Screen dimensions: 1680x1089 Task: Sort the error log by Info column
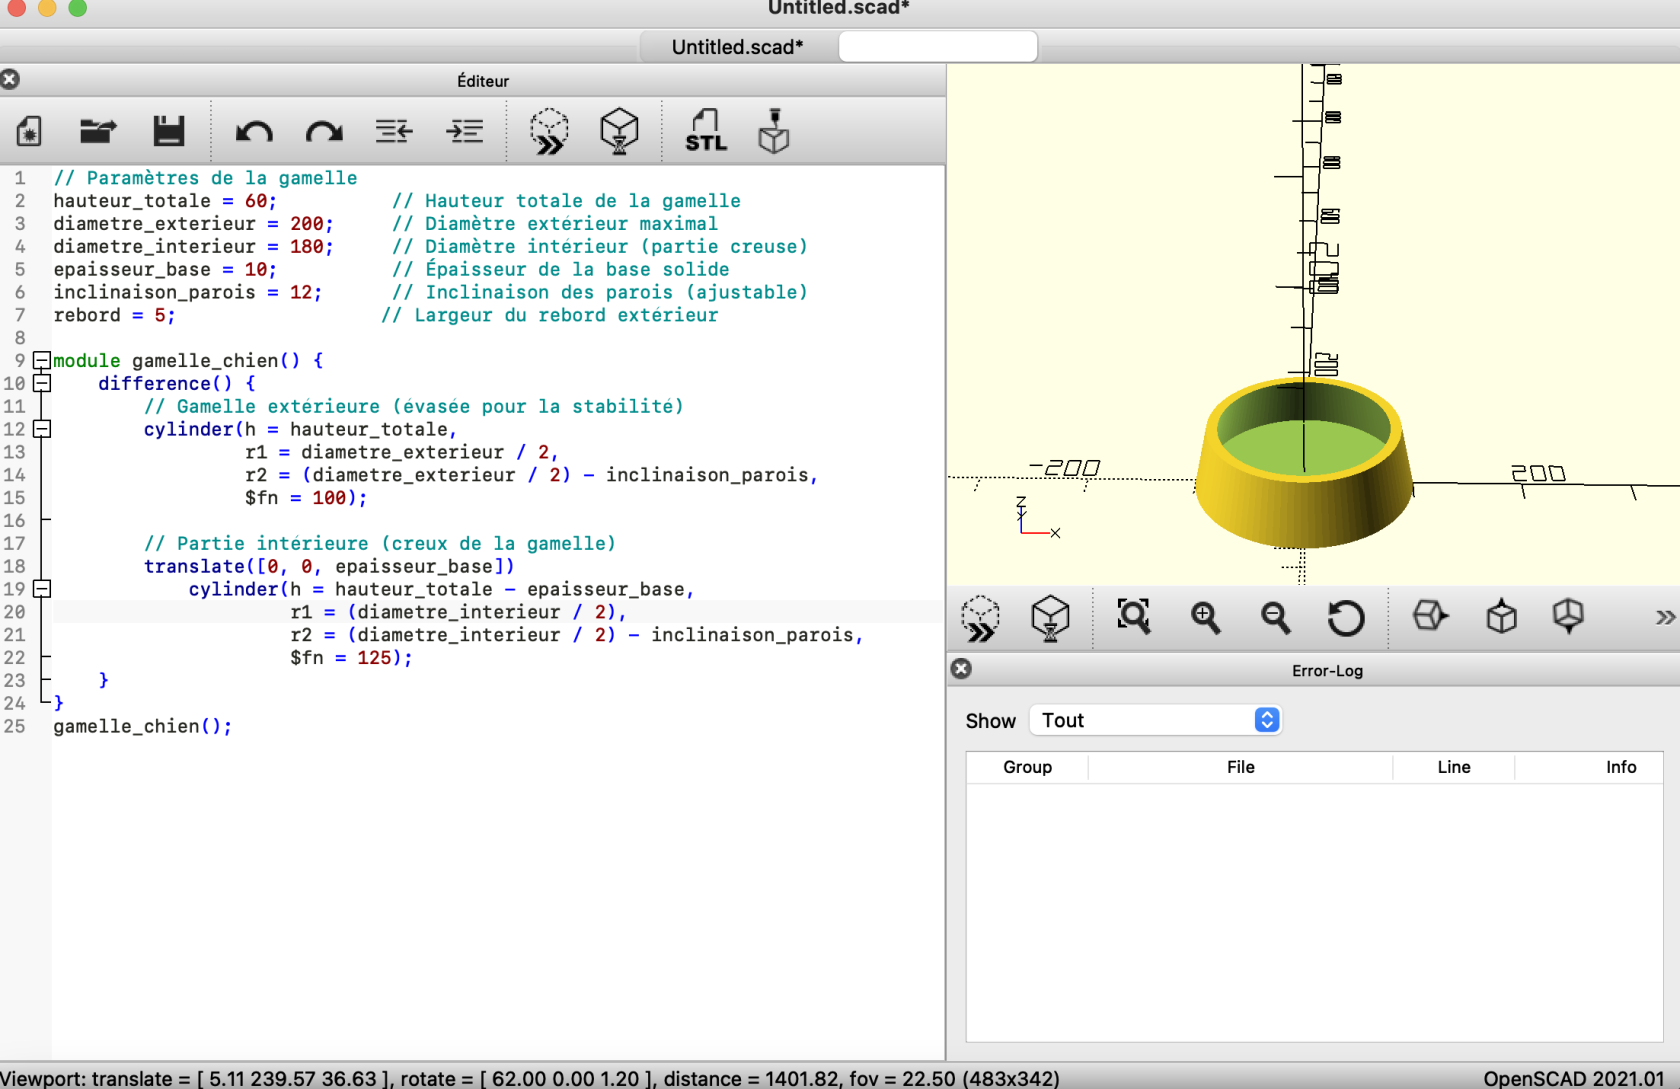1620,767
